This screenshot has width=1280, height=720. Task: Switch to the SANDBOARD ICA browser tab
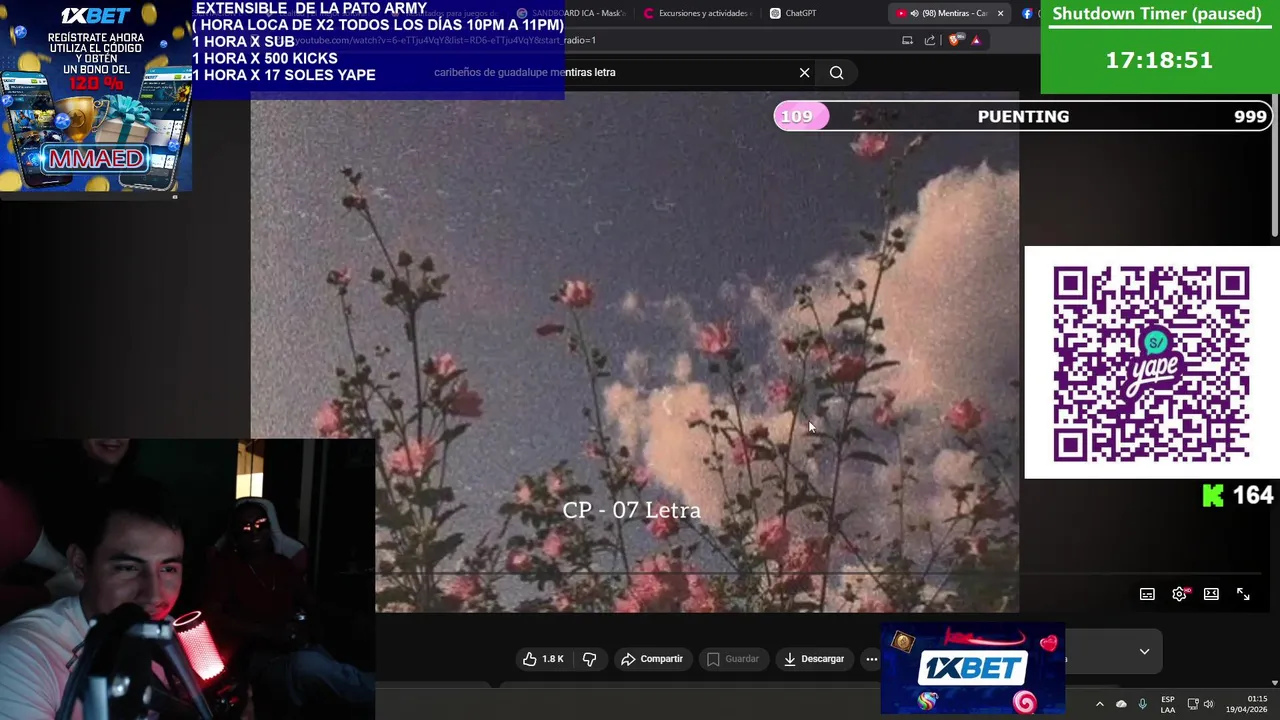tap(571, 13)
